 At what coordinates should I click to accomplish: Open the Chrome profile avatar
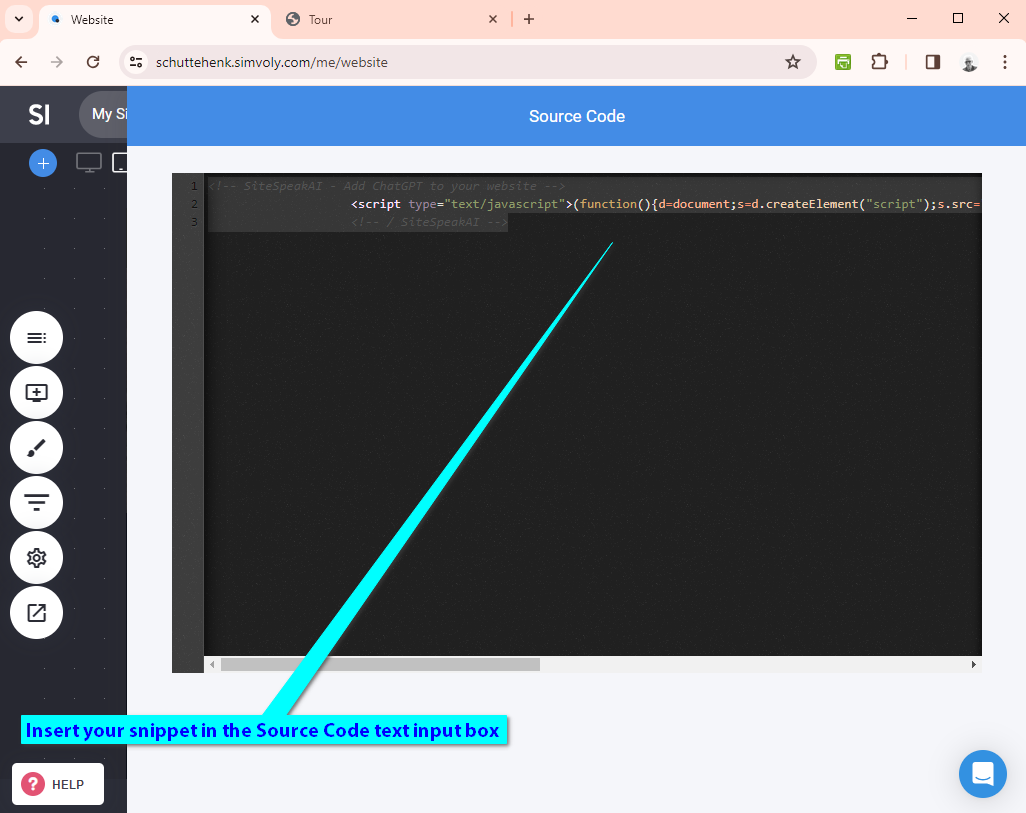(969, 62)
